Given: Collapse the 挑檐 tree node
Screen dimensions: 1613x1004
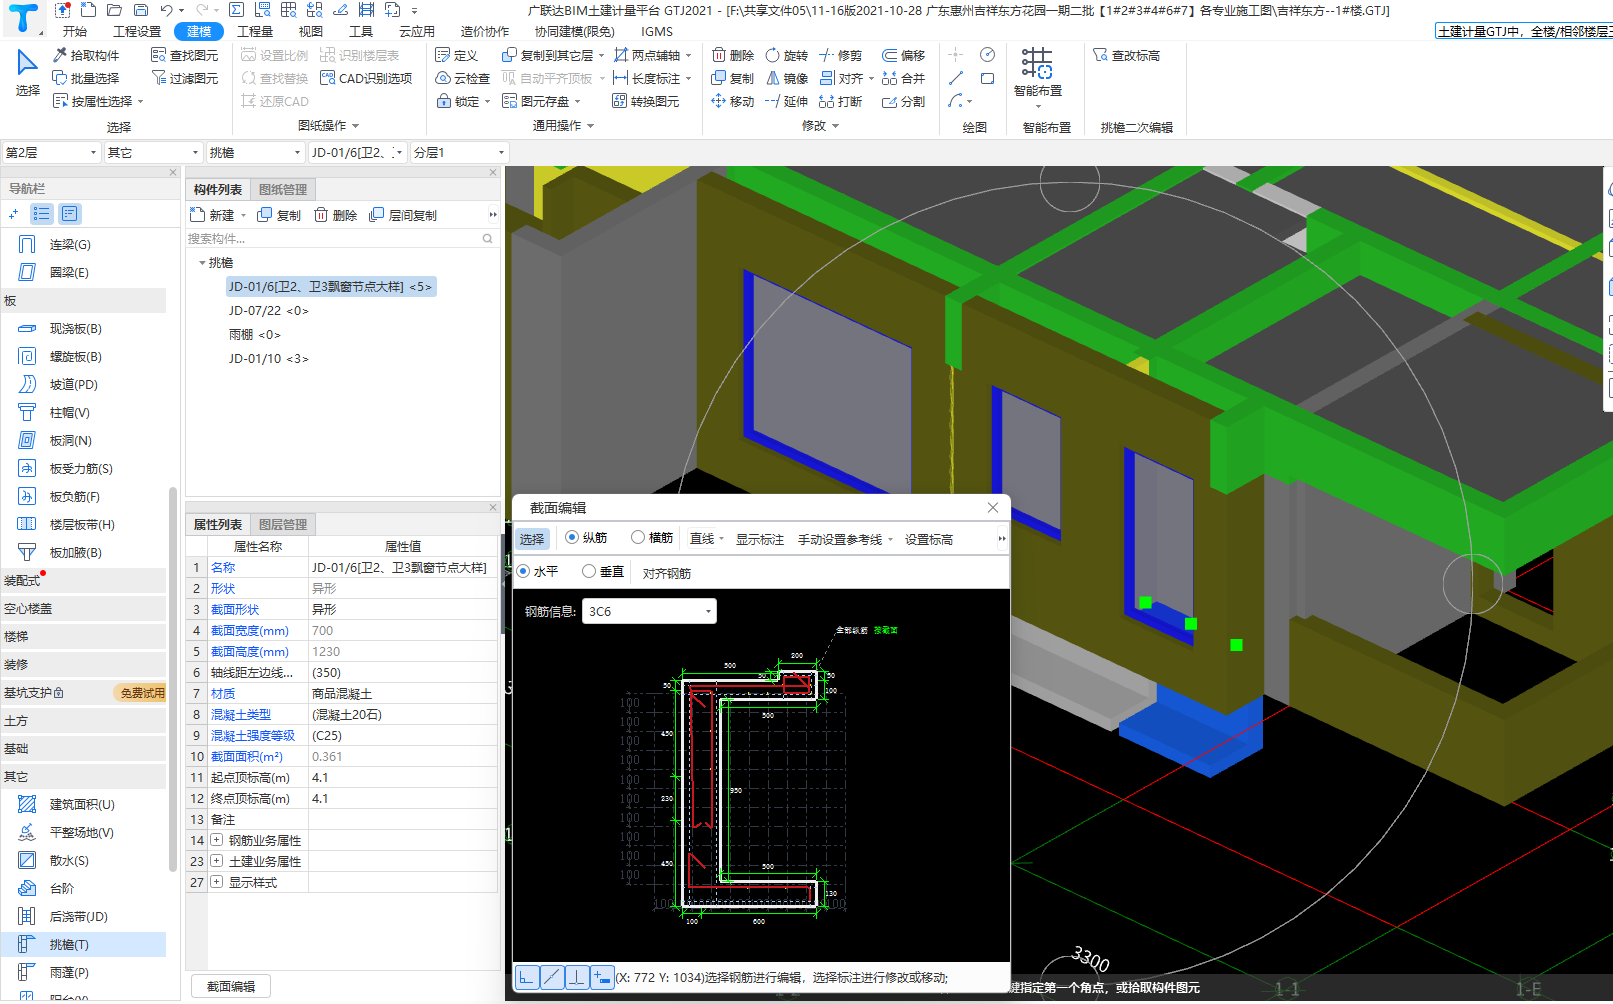Looking at the screenshot, I should pos(202,263).
